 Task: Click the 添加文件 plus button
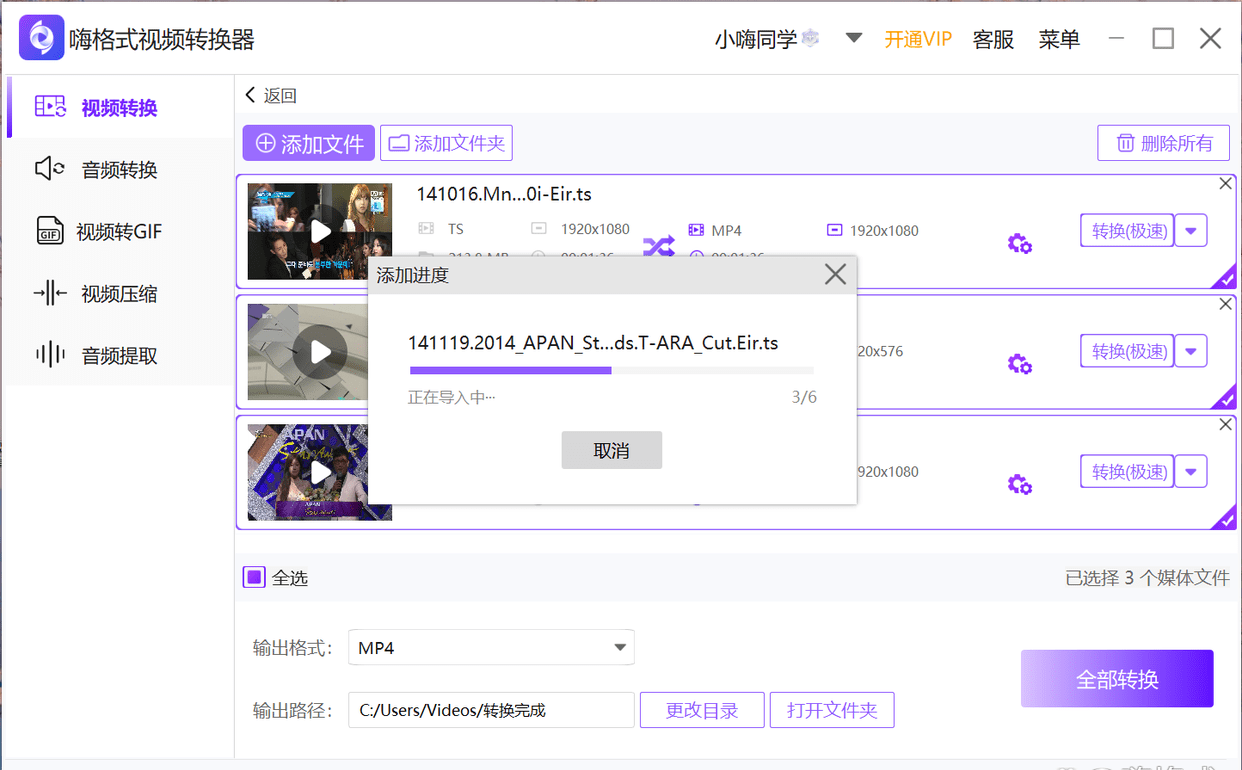tap(308, 142)
